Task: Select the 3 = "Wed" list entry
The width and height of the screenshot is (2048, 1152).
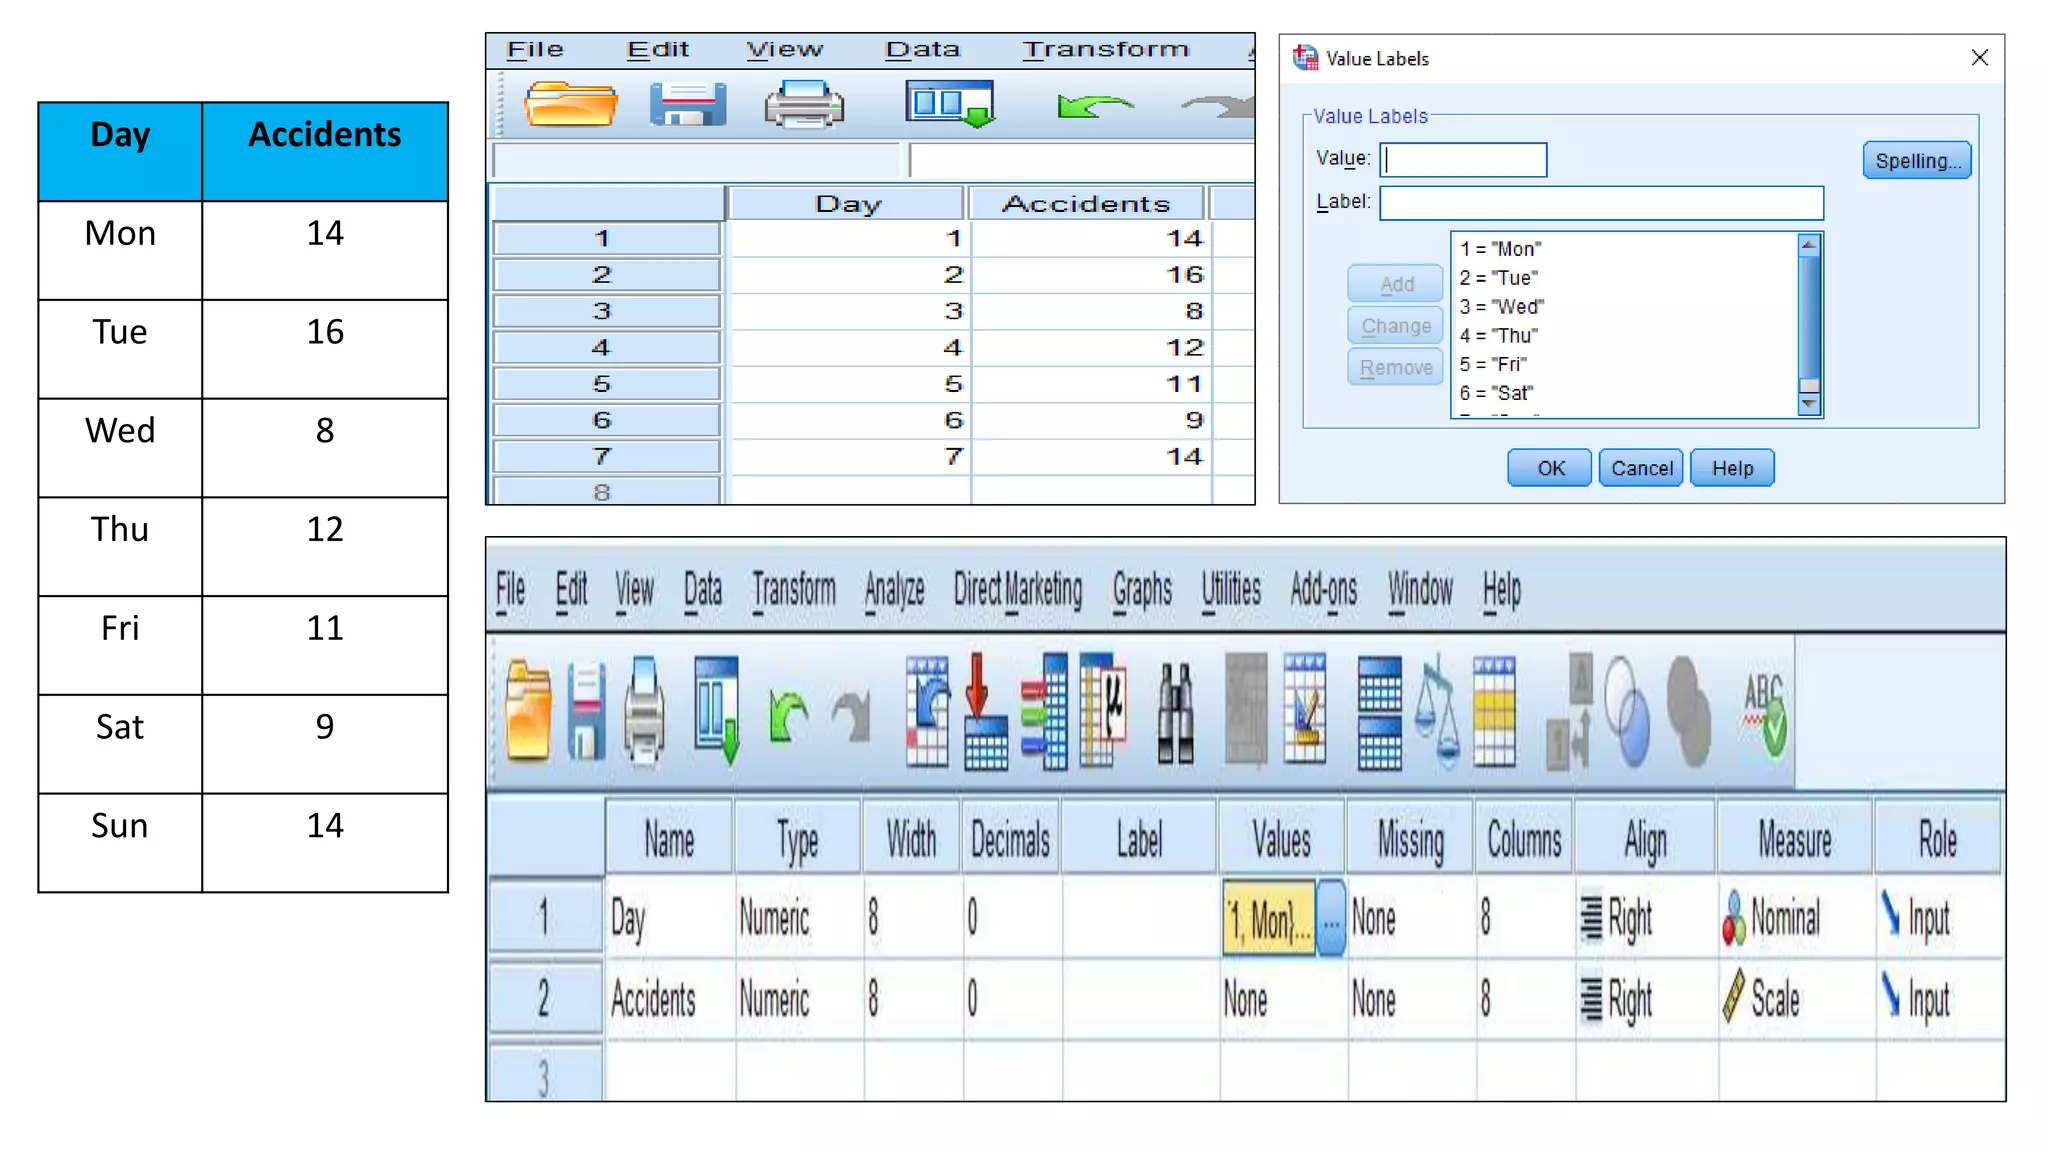Action: 1502,307
